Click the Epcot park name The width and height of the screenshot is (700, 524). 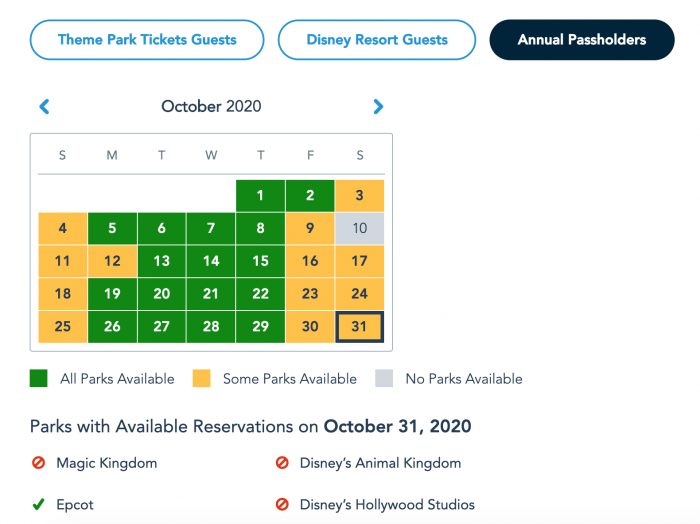tap(75, 505)
